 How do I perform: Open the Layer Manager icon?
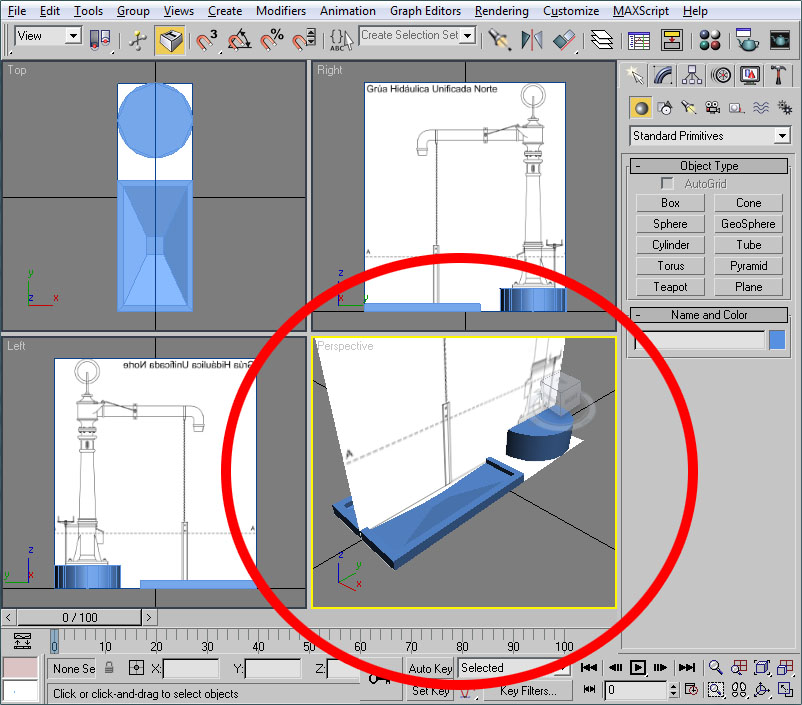[601, 40]
